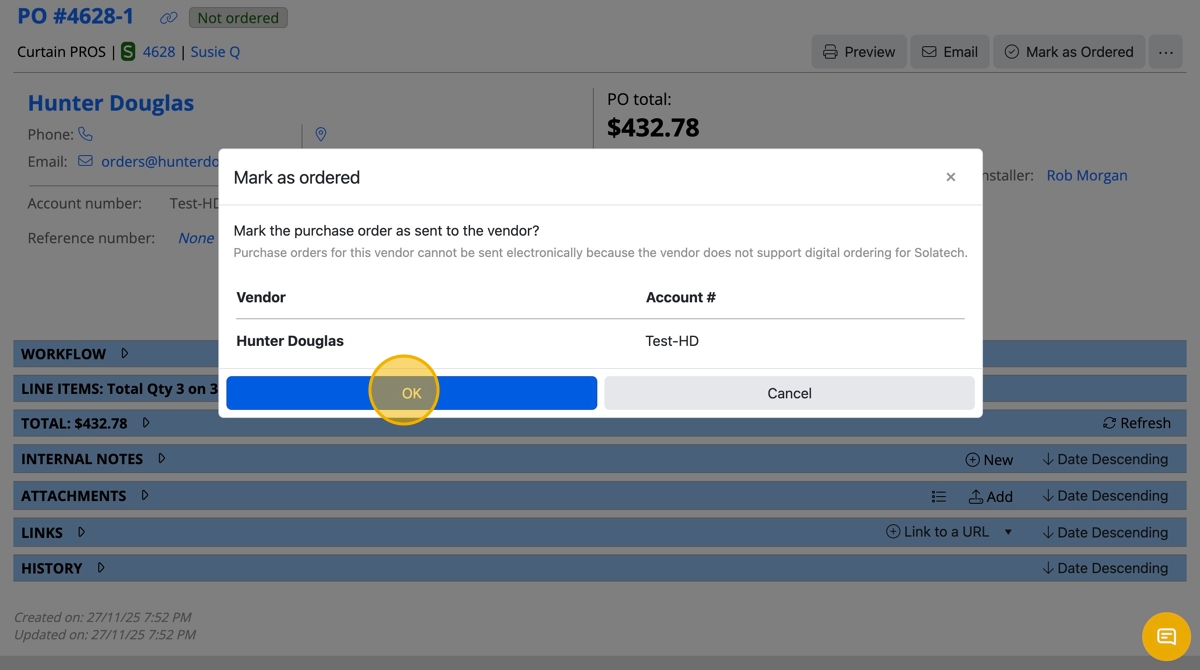The height and width of the screenshot is (670, 1200).
Task: Open installer Rob Morgan link
Action: tap(1087, 175)
